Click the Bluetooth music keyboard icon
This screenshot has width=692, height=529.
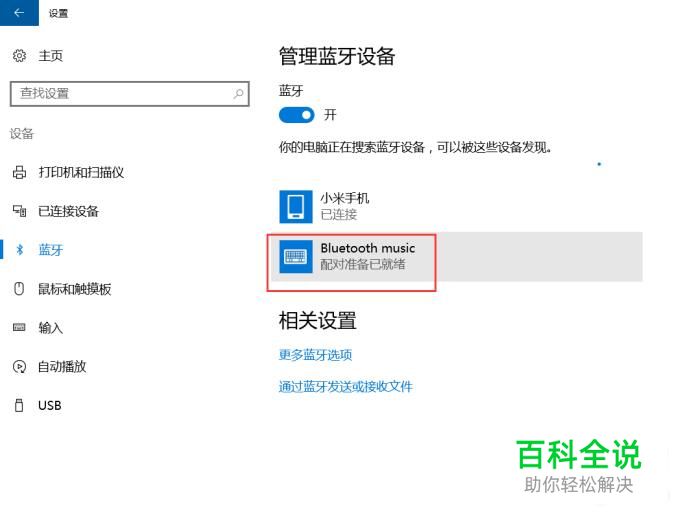coord(296,256)
